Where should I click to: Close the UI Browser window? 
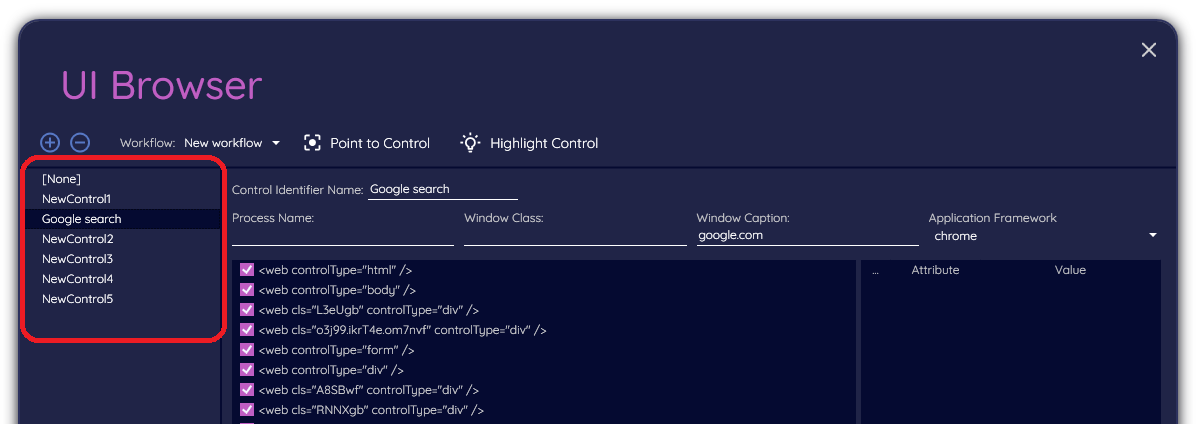[x=1149, y=50]
